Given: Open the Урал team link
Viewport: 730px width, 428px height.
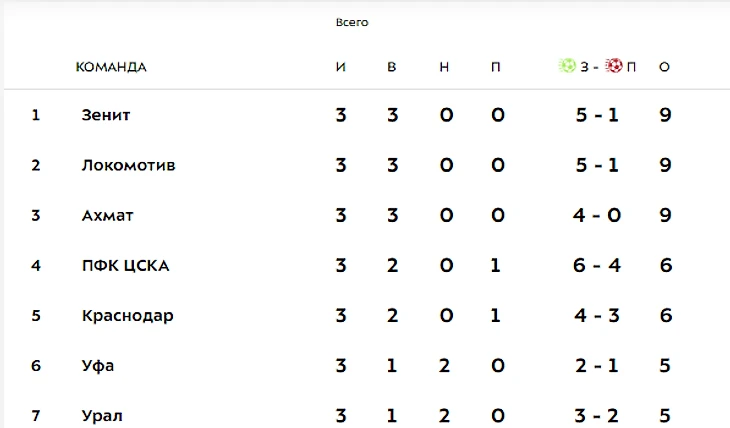Looking at the screenshot, I should tap(103, 415).
